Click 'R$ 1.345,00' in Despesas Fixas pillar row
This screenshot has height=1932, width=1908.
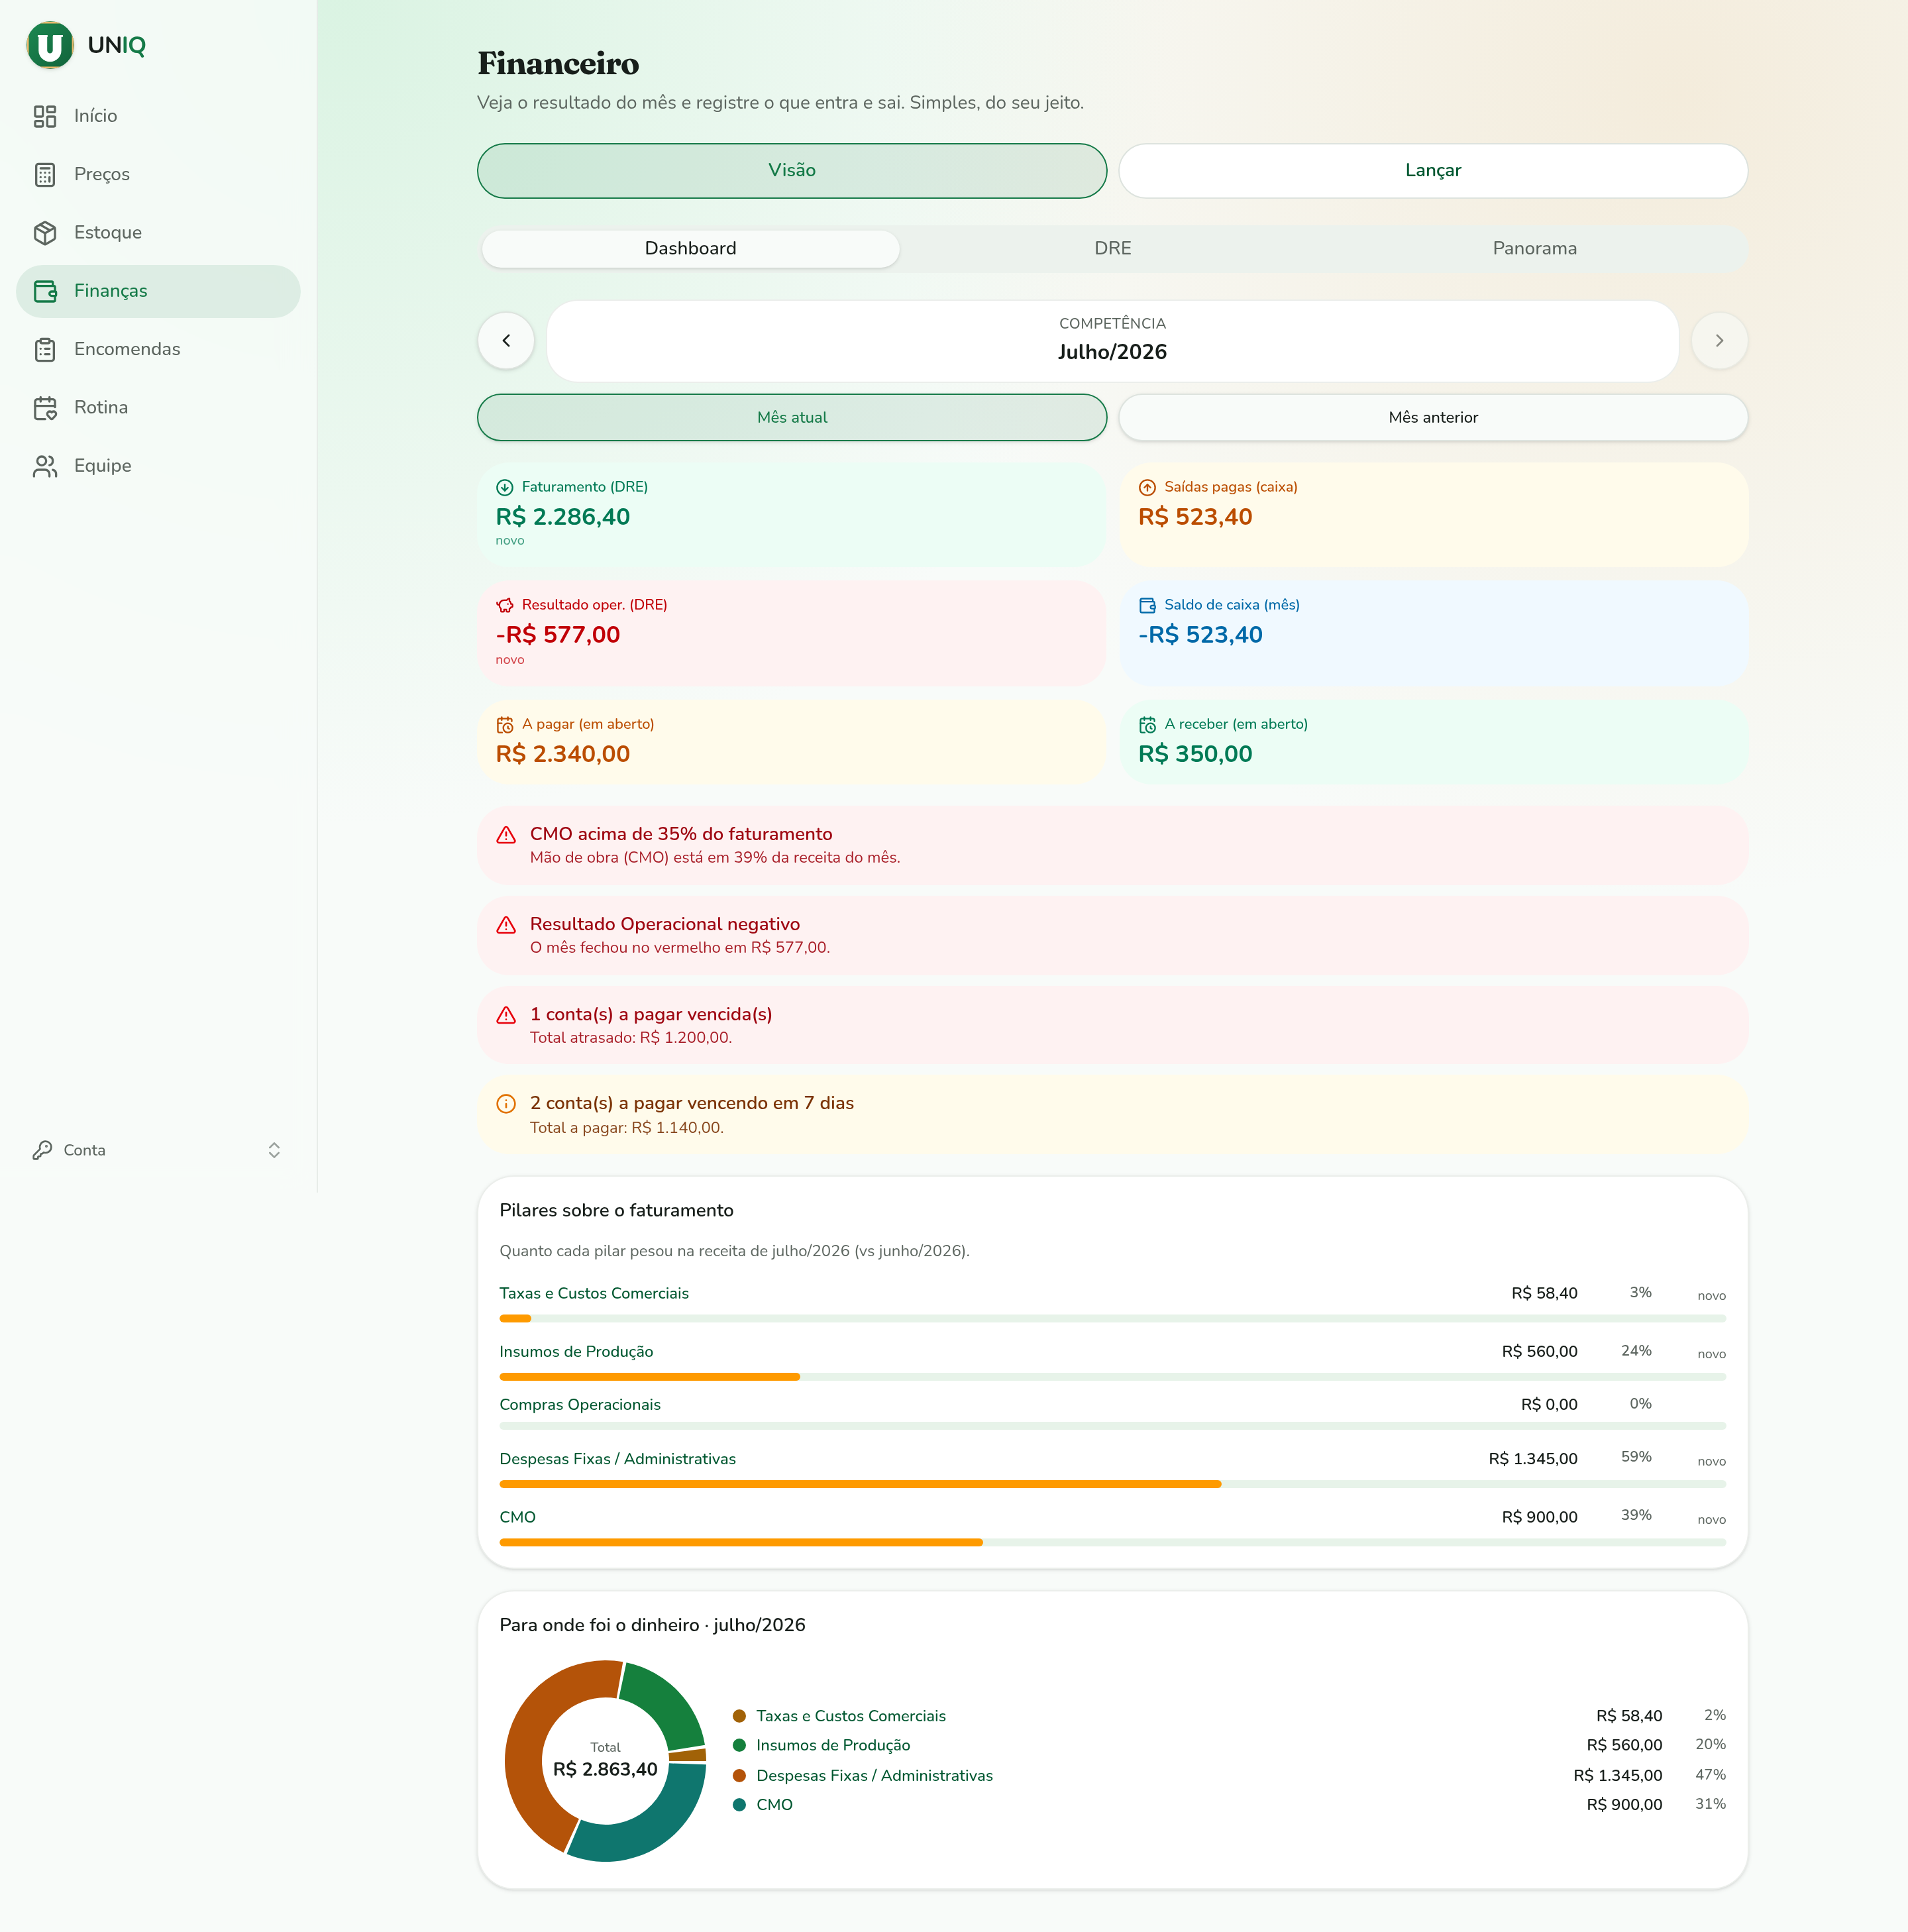pyautogui.click(x=1533, y=1459)
